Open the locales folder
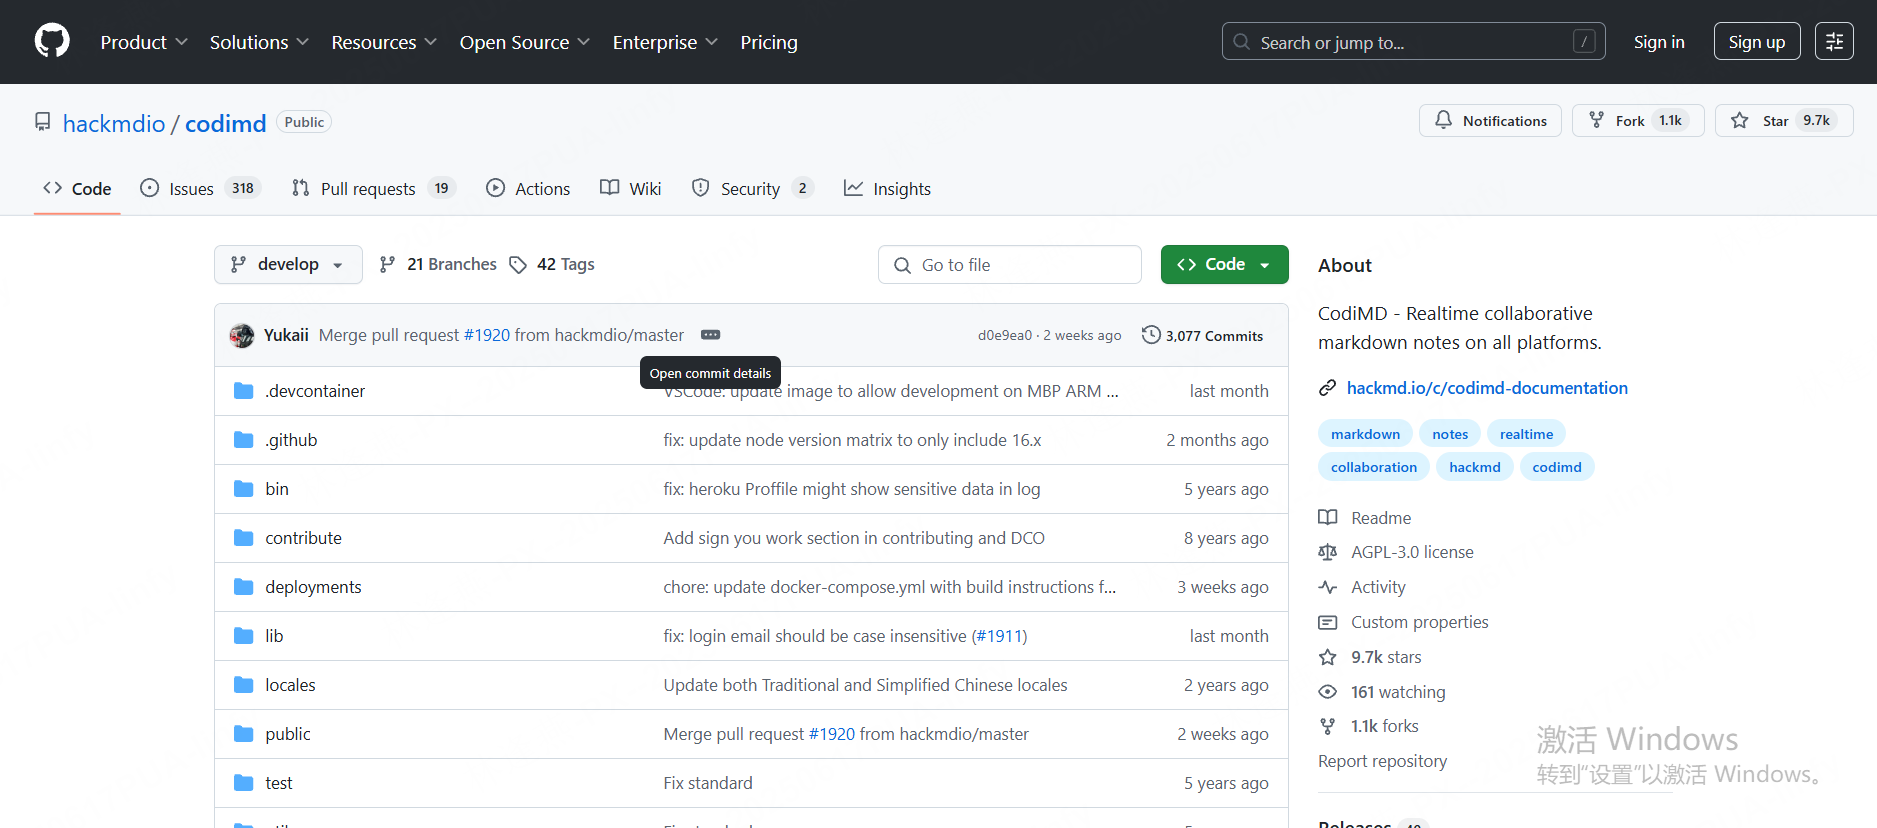This screenshot has height=828, width=1877. point(290,685)
